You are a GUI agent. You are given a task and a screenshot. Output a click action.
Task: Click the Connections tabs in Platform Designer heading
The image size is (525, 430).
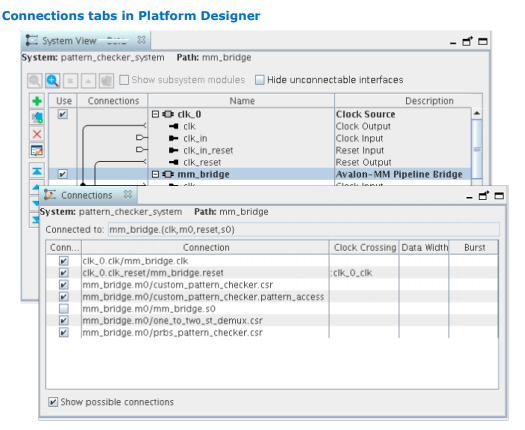click(x=131, y=16)
